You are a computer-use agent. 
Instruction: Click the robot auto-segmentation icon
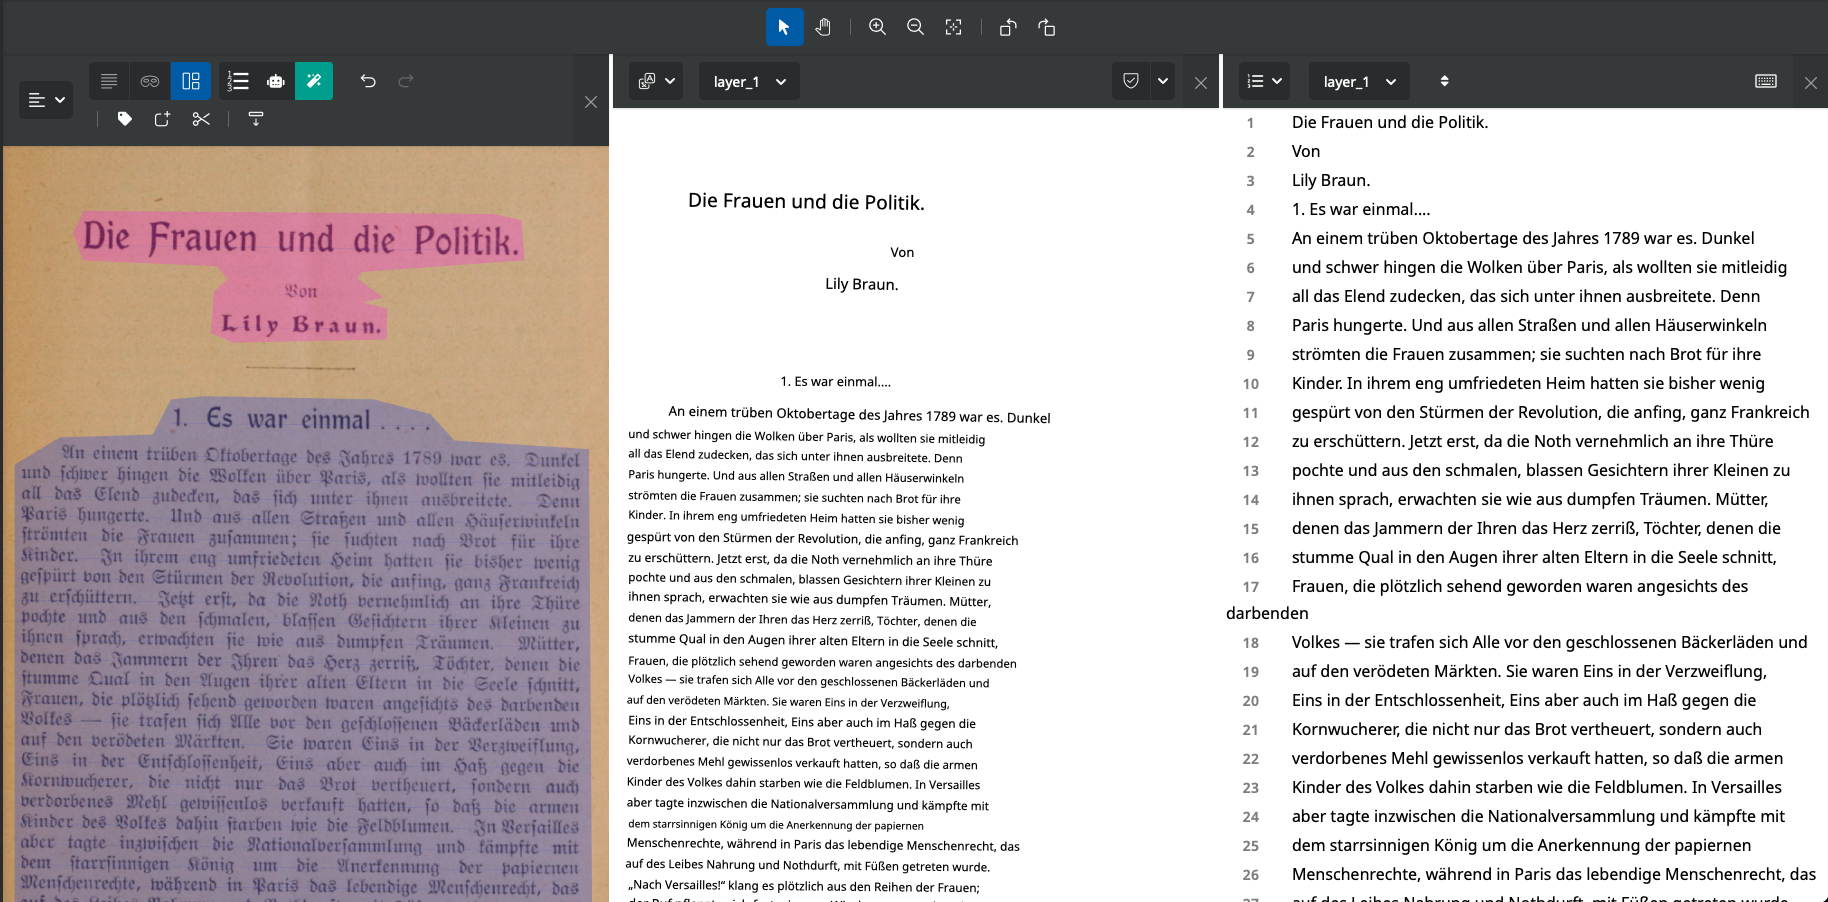[x=276, y=81]
